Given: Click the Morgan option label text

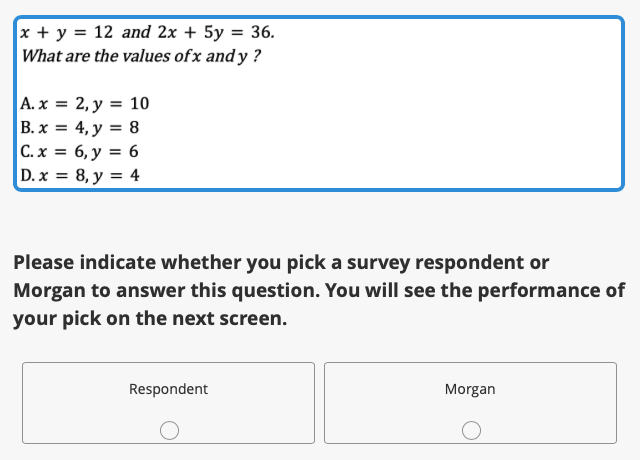Looking at the screenshot, I should coord(470,389).
